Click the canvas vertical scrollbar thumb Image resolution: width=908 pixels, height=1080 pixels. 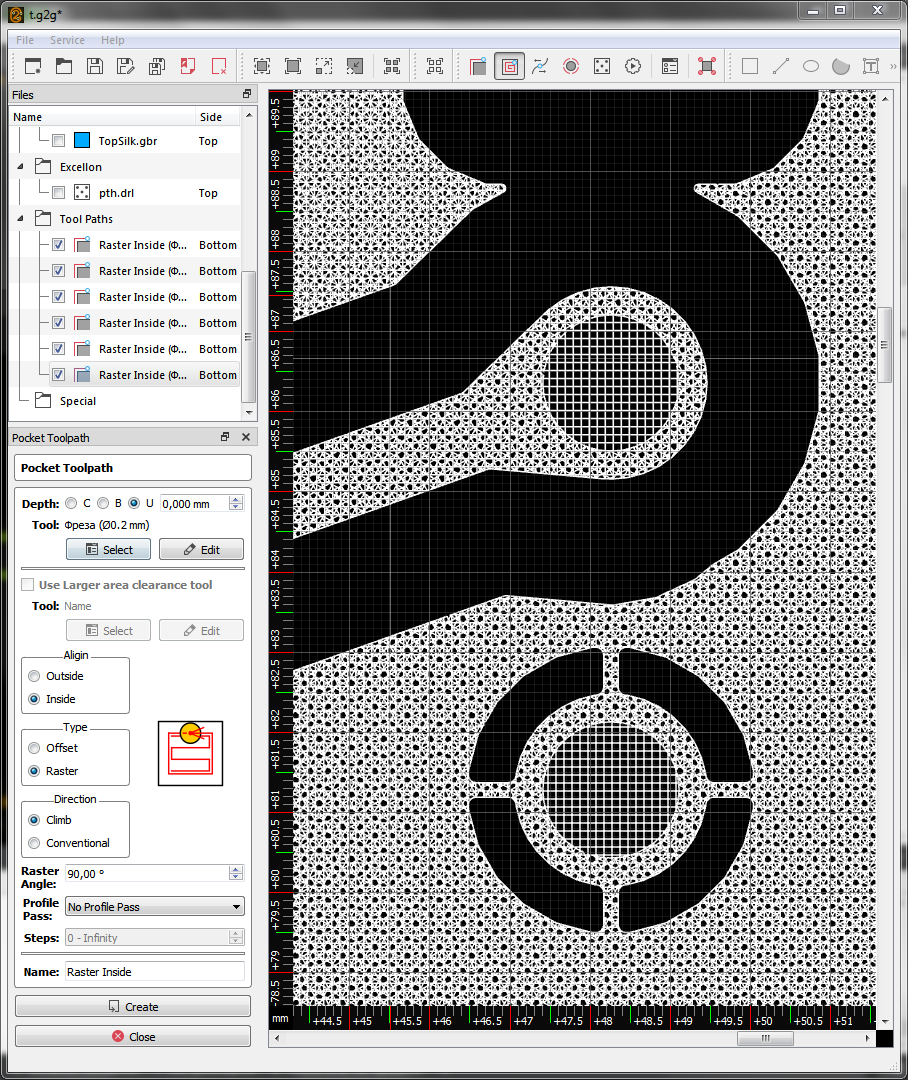885,344
